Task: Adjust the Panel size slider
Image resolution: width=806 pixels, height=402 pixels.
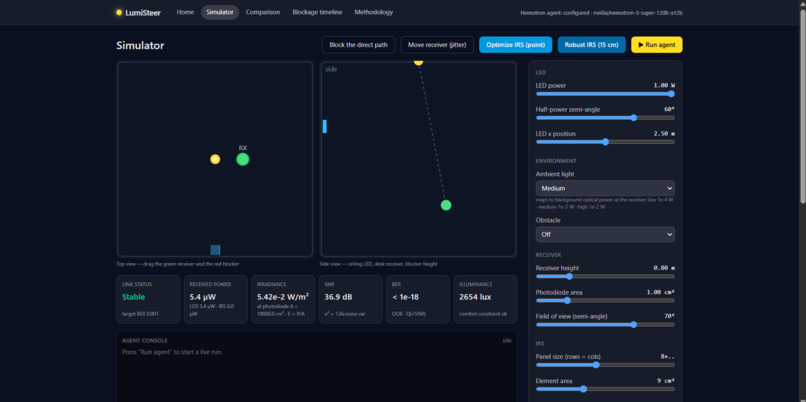Action: tap(605, 365)
